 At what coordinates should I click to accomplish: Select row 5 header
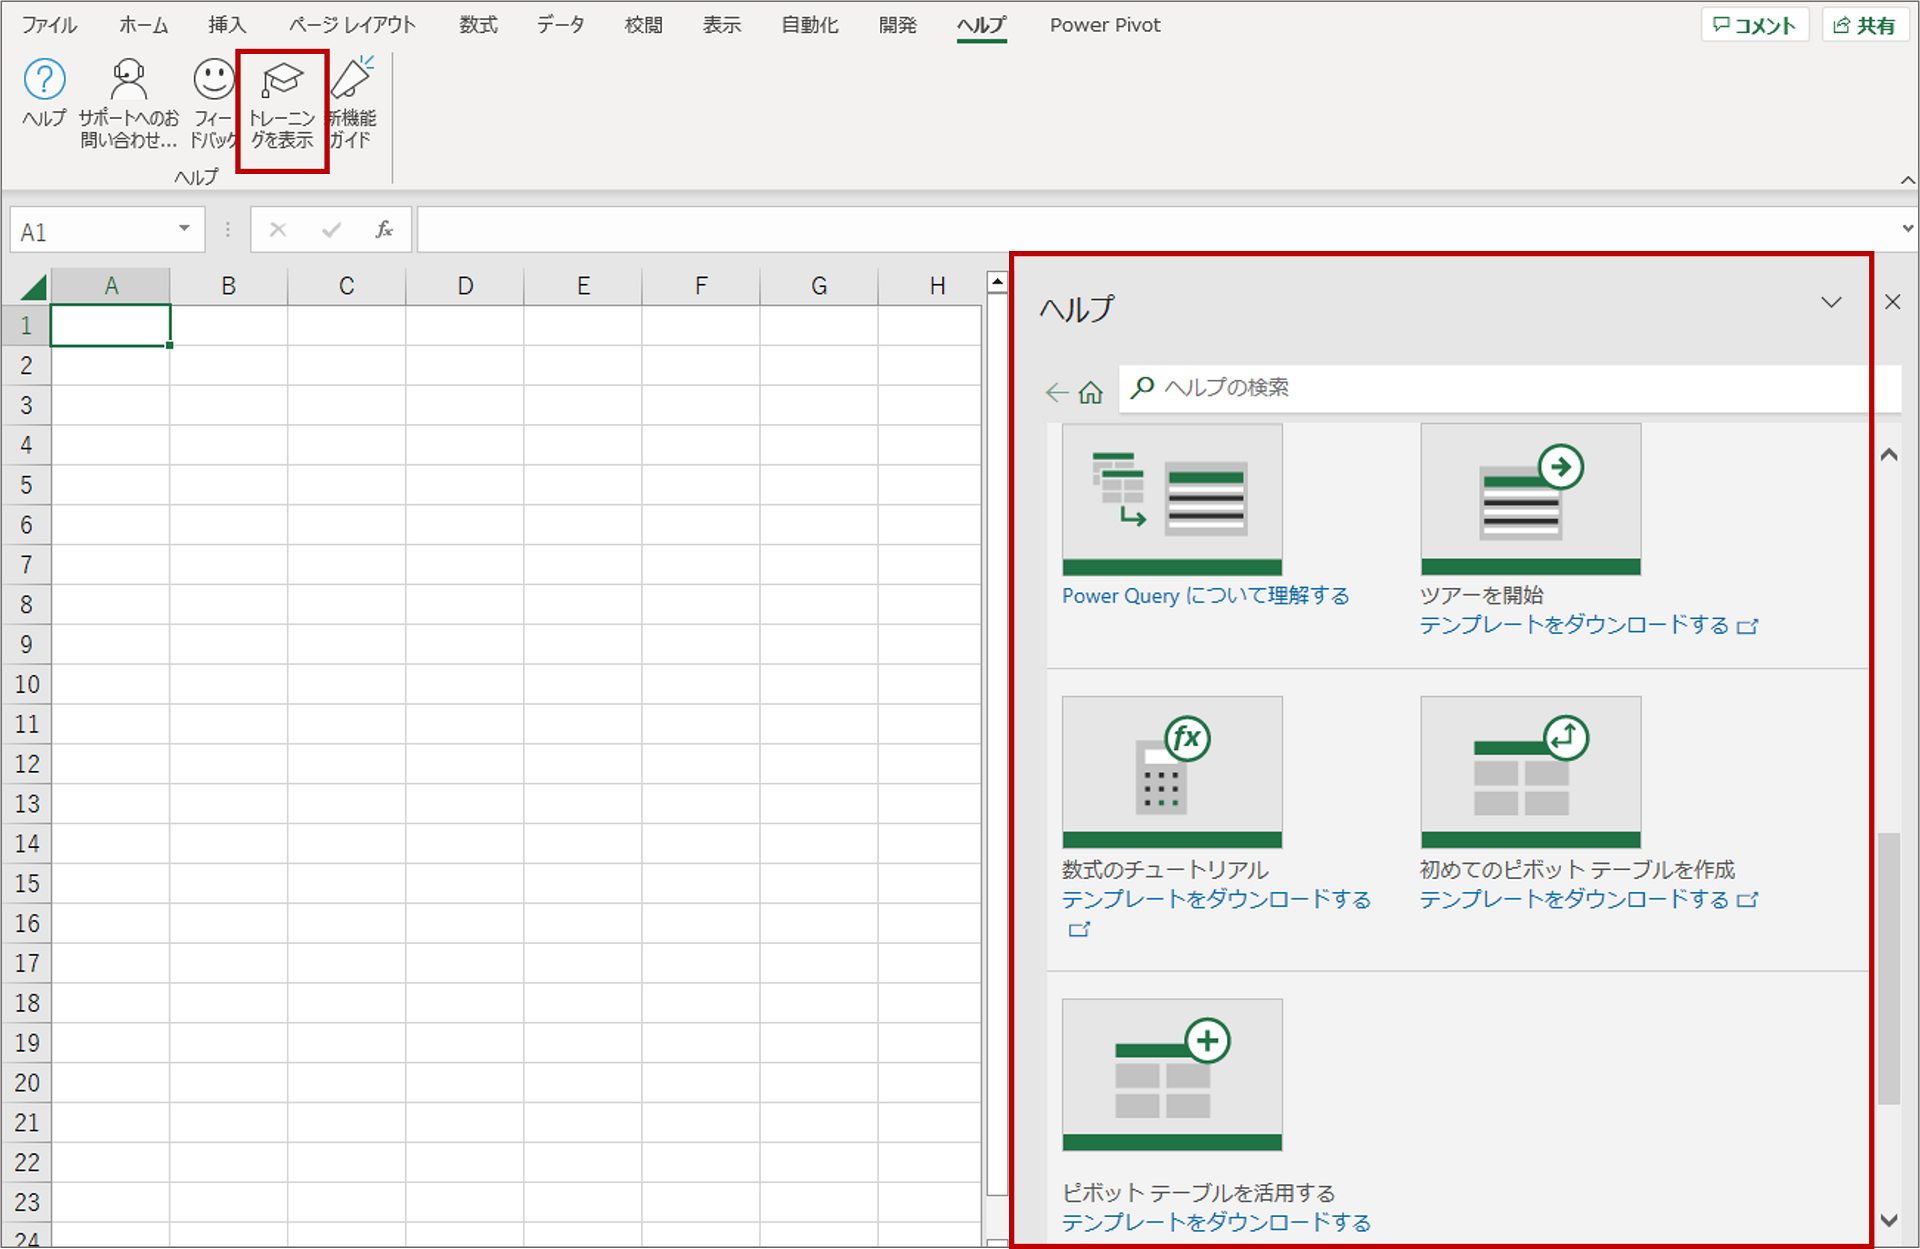click(x=26, y=485)
